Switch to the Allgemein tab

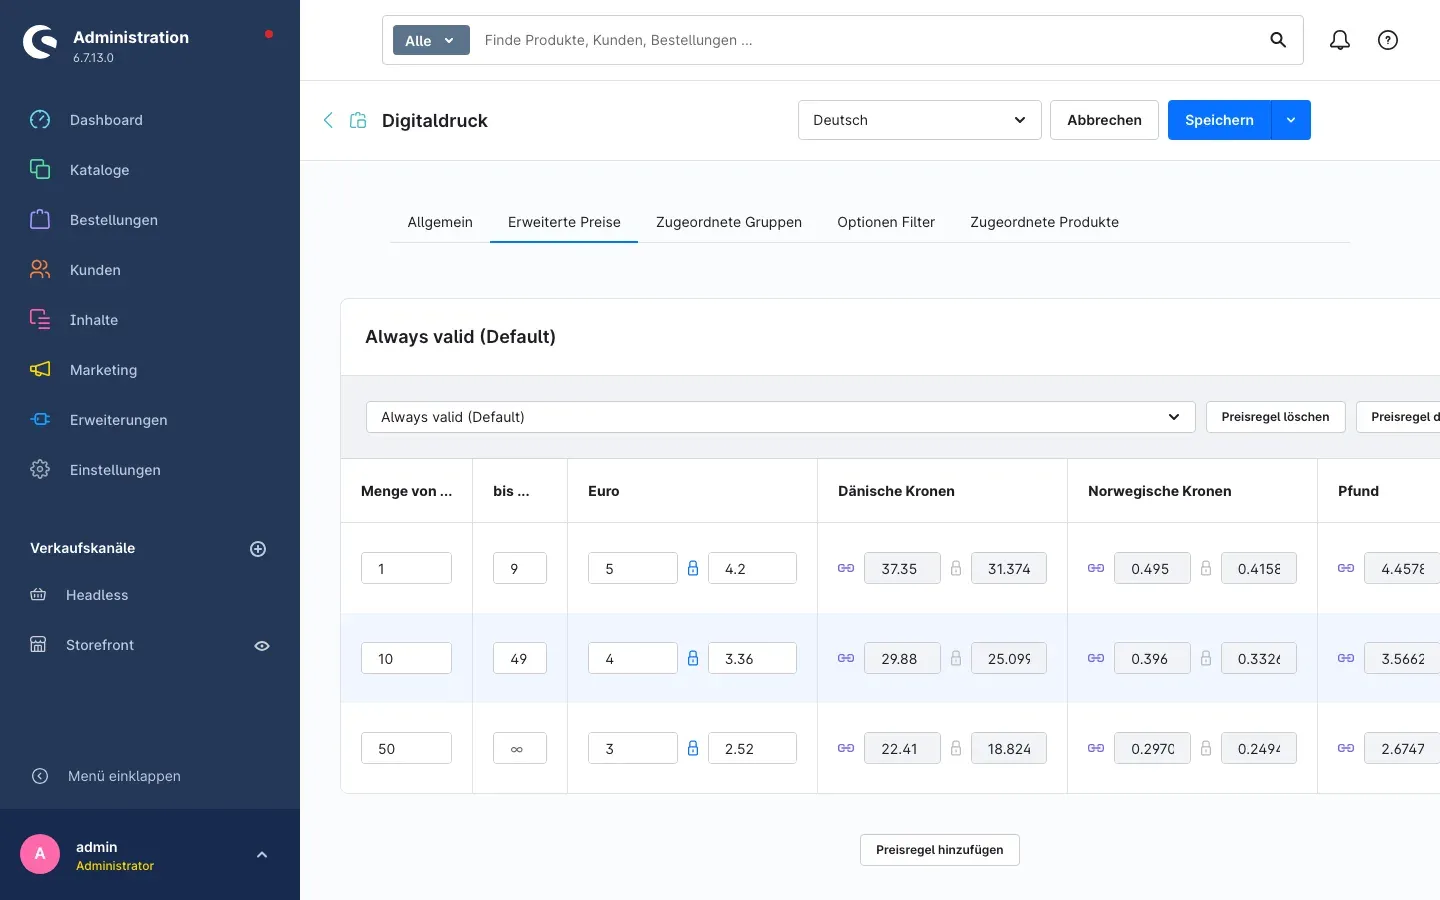tap(440, 222)
